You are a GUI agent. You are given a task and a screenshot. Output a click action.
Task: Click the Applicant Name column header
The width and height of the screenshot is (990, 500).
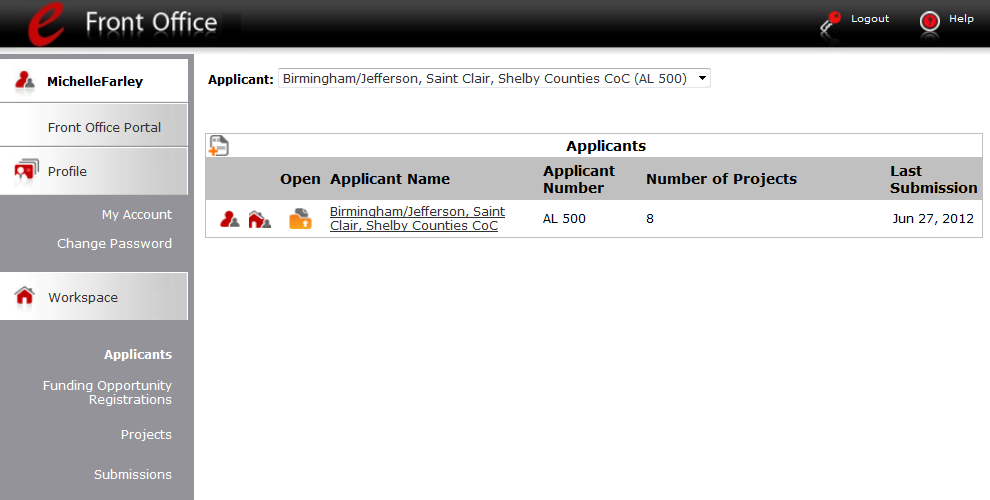(x=390, y=179)
